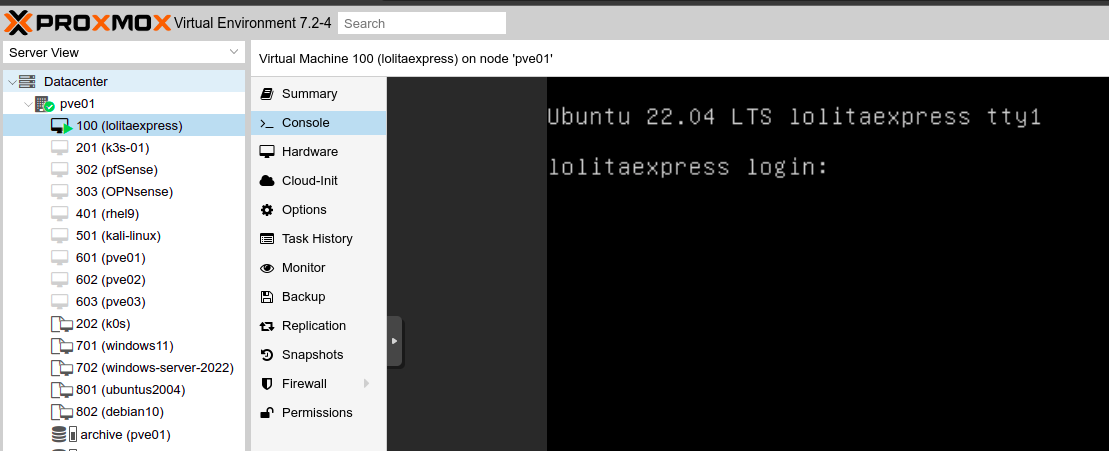Select 100 (lolitaexpress) in tree

[x=129, y=126]
